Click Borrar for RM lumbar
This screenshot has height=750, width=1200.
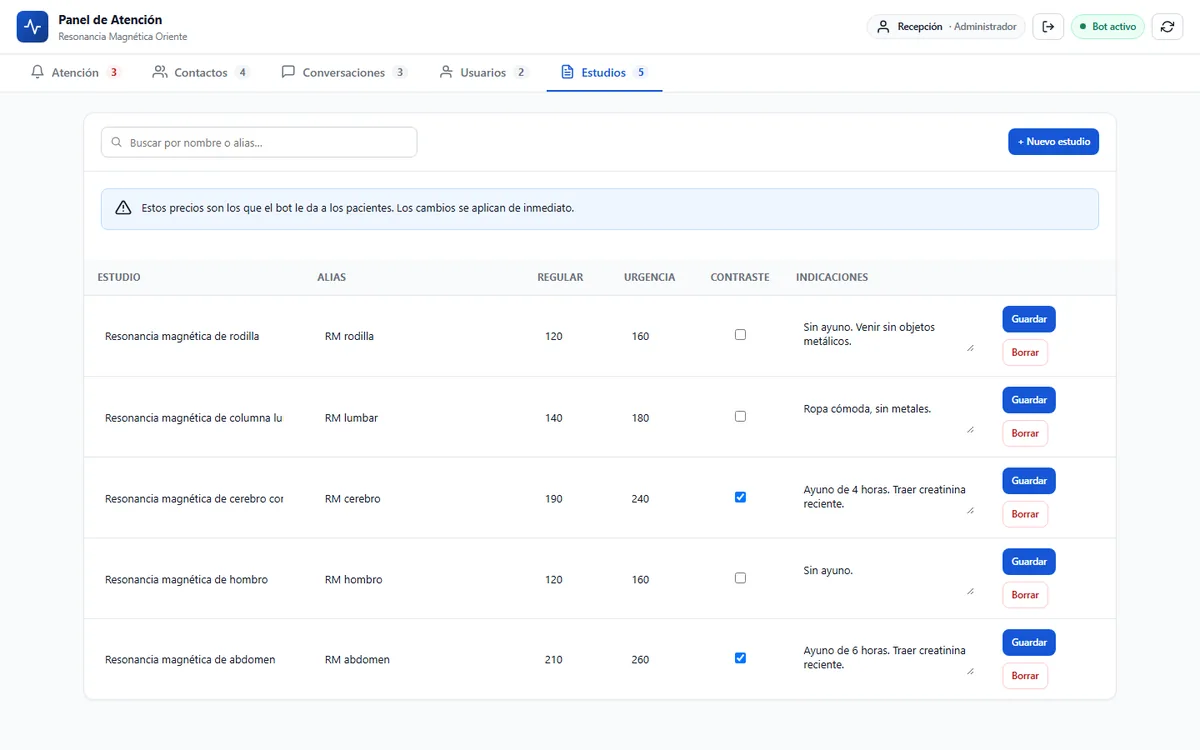tap(1025, 433)
